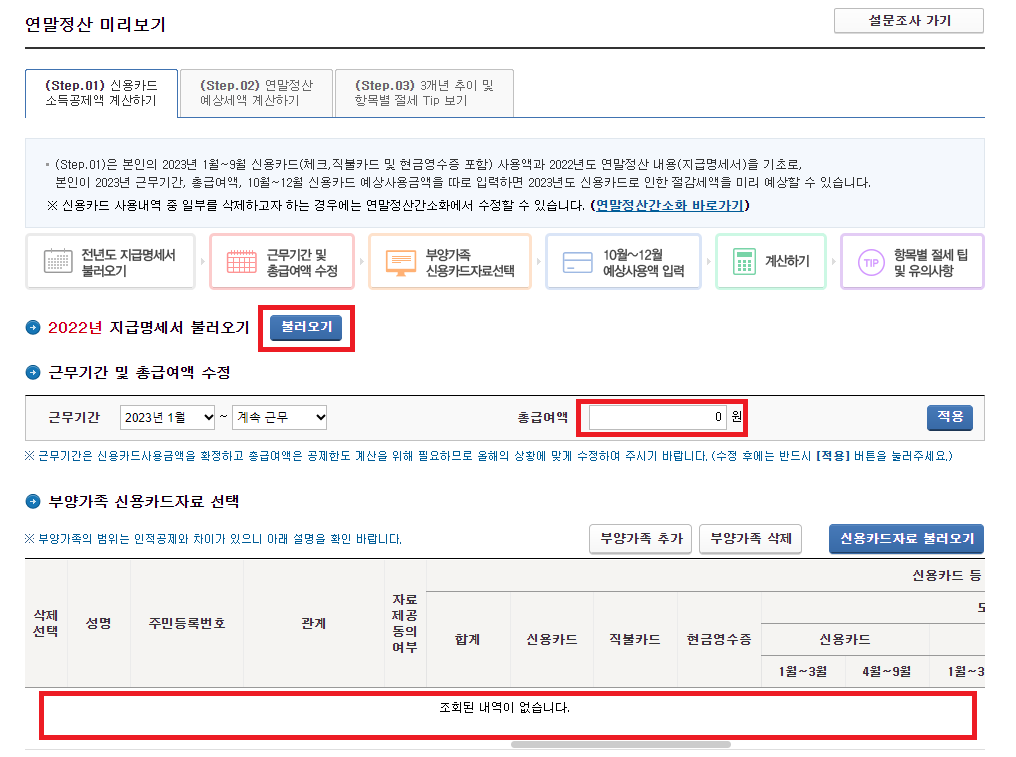This screenshot has height=757, width=1016.
Task: Click the 부양가족 추가 button
Action: (639, 538)
